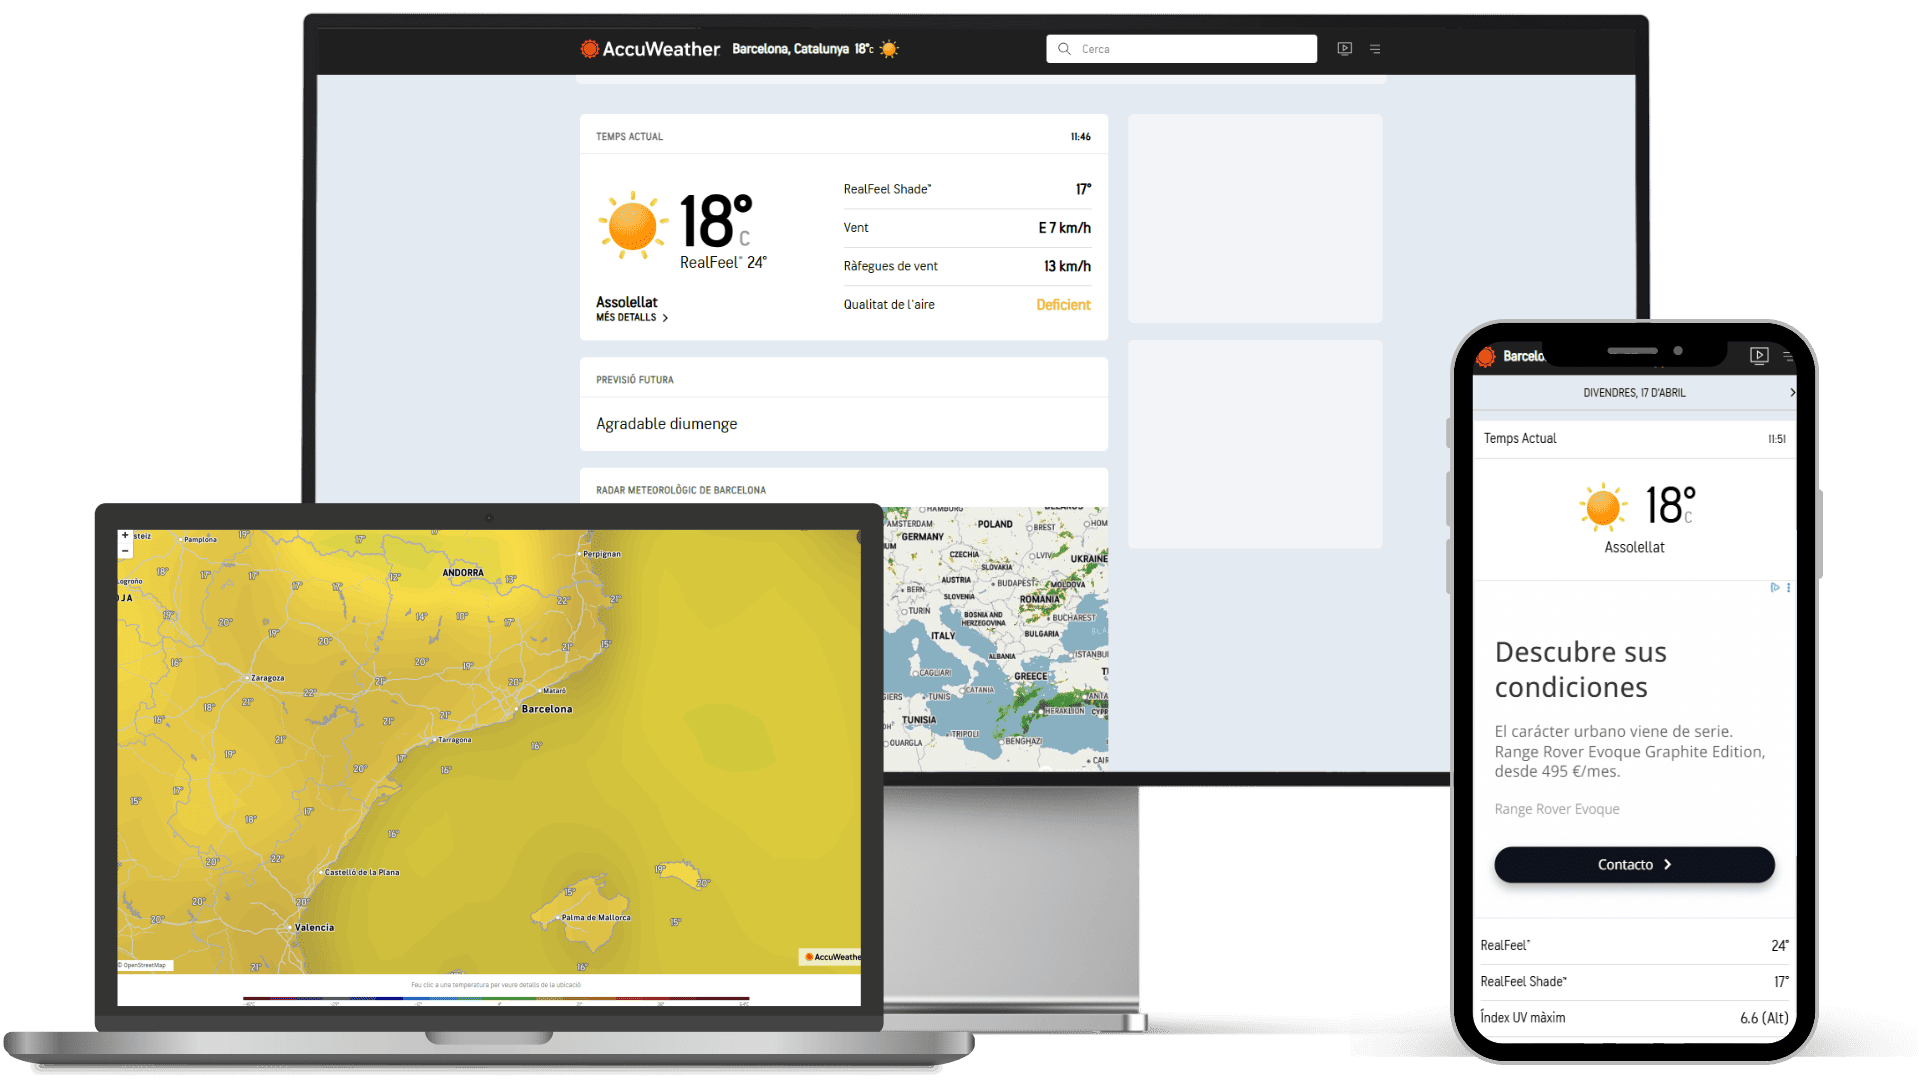Zoom in on the temperature map
Viewport: 1920px width, 1080px height.
click(x=125, y=536)
